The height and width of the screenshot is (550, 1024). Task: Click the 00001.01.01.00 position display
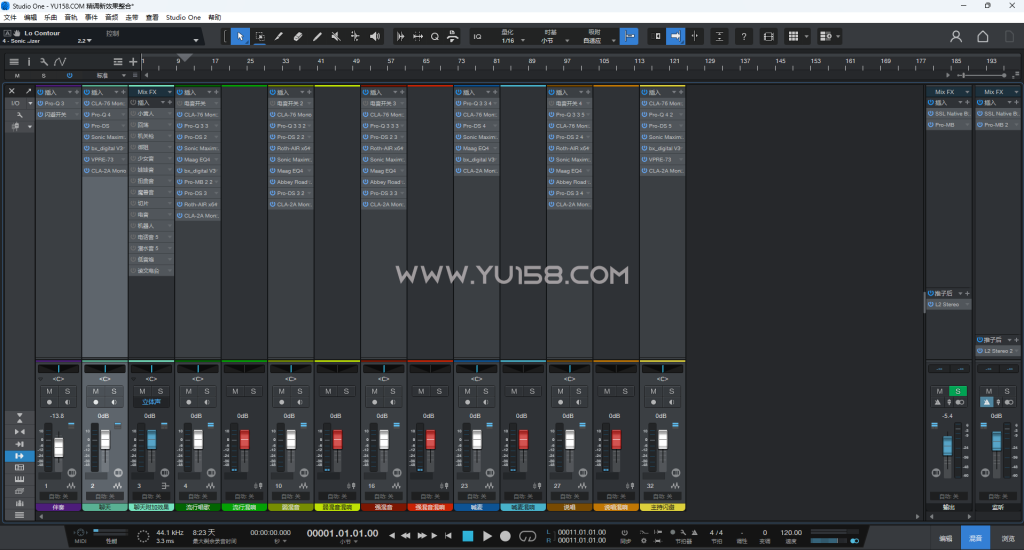click(x=342, y=533)
